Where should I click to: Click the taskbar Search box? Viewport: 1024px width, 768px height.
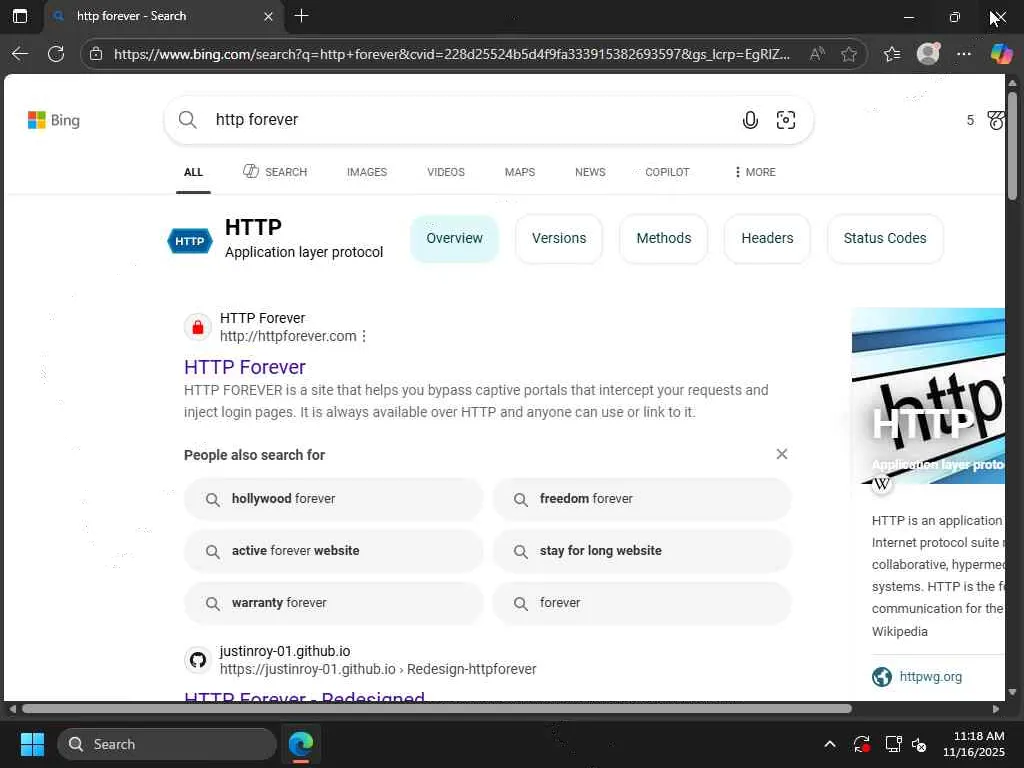[x=167, y=744]
